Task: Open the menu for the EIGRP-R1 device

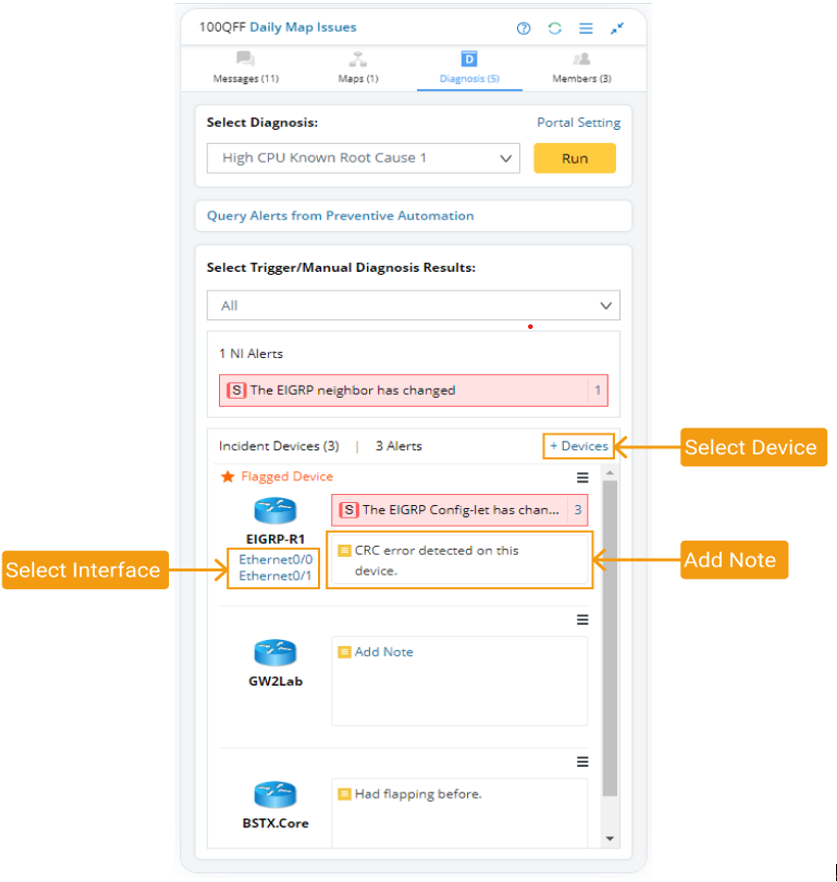Action: (x=582, y=478)
